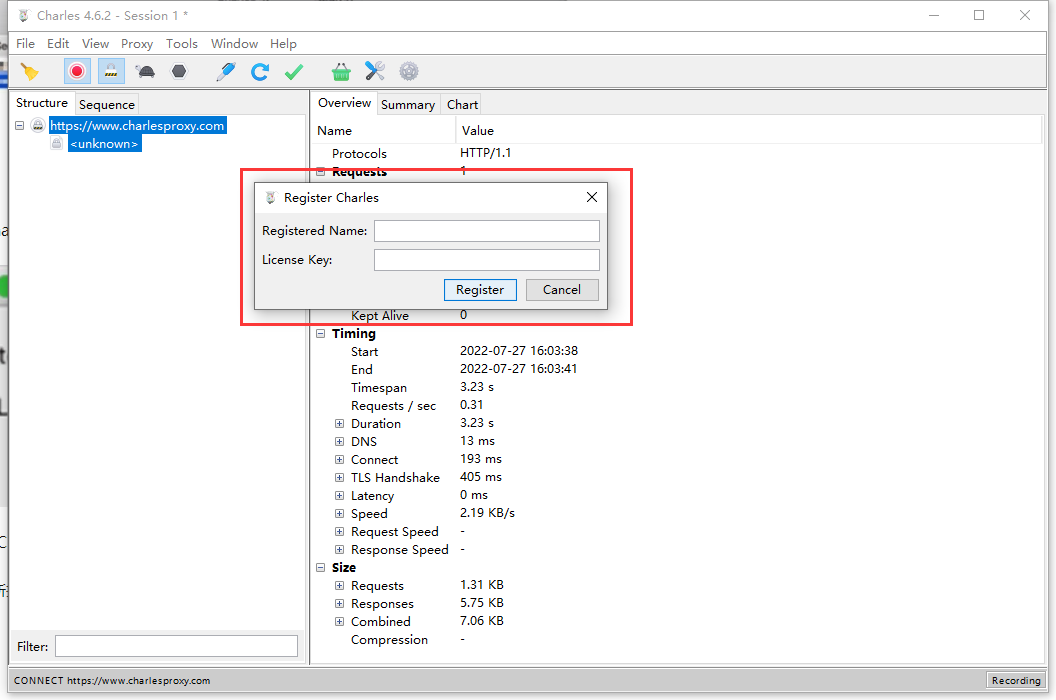Select https://www.charlesproxy.com host entry
Screen dimensions: 1056x700
point(137,125)
